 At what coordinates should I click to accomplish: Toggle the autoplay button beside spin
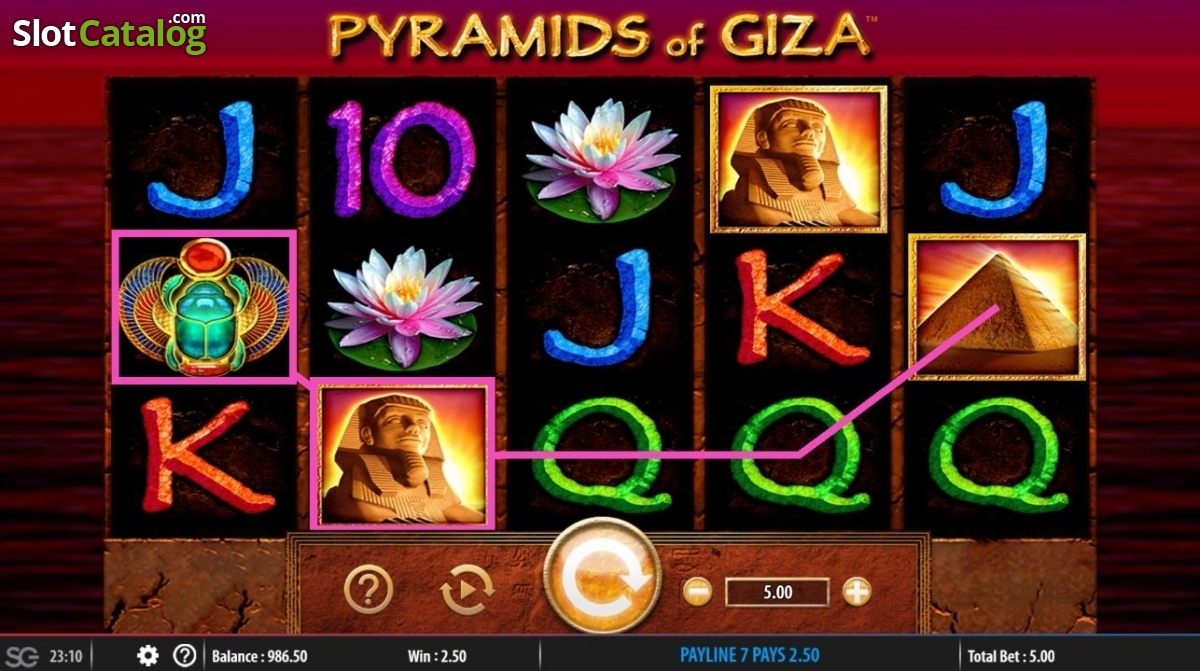[467, 590]
